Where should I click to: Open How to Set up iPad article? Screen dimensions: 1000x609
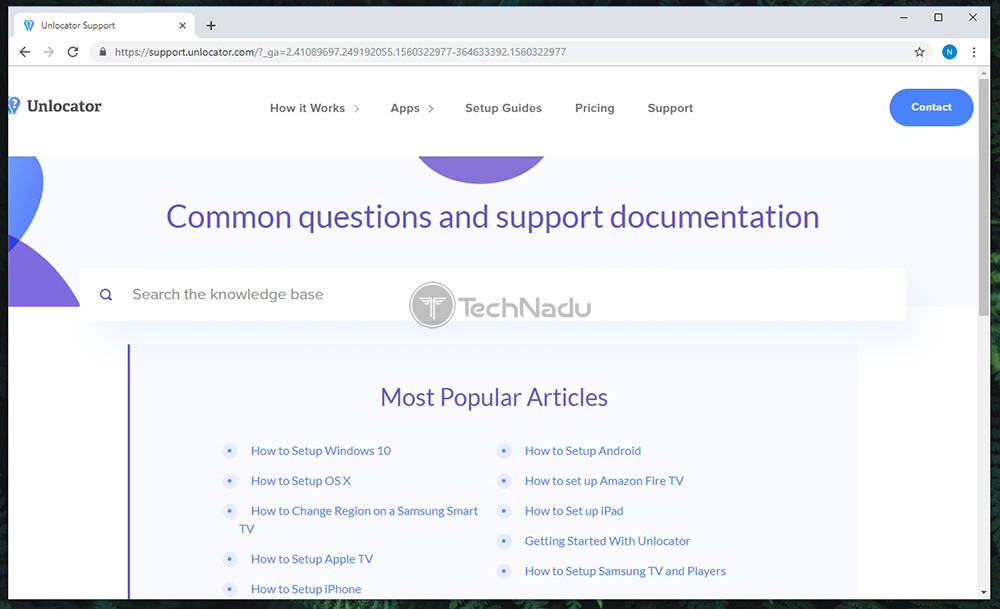pyautogui.click(x=574, y=511)
